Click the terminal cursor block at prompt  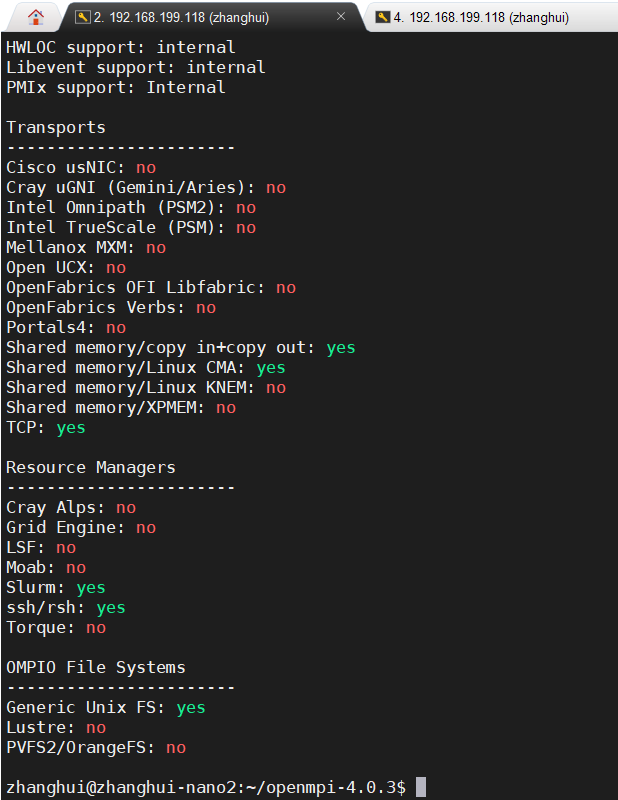click(x=421, y=787)
